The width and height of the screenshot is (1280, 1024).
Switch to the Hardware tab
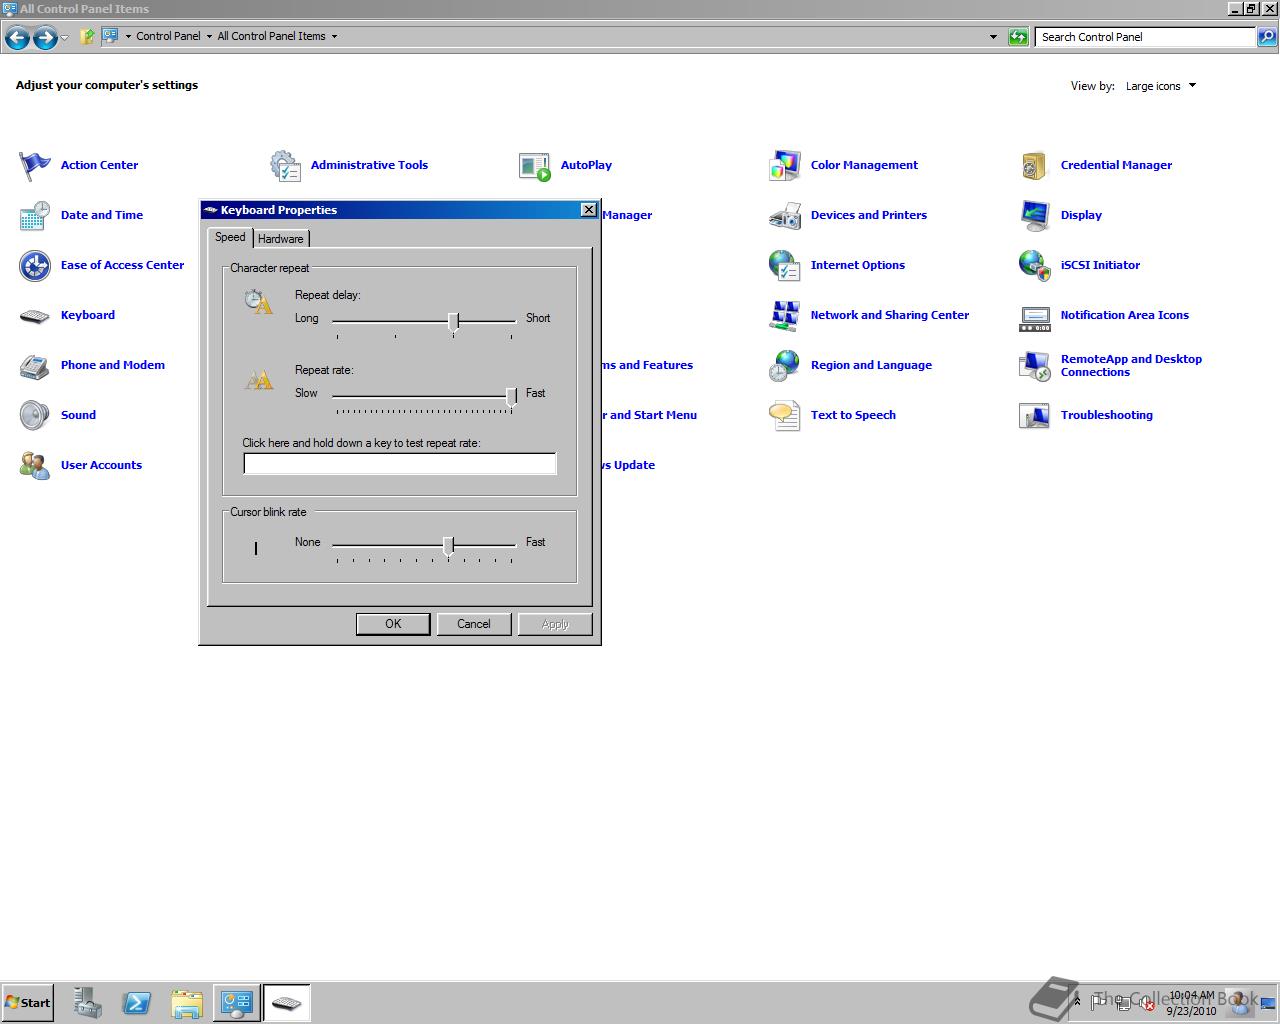[281, 239]
